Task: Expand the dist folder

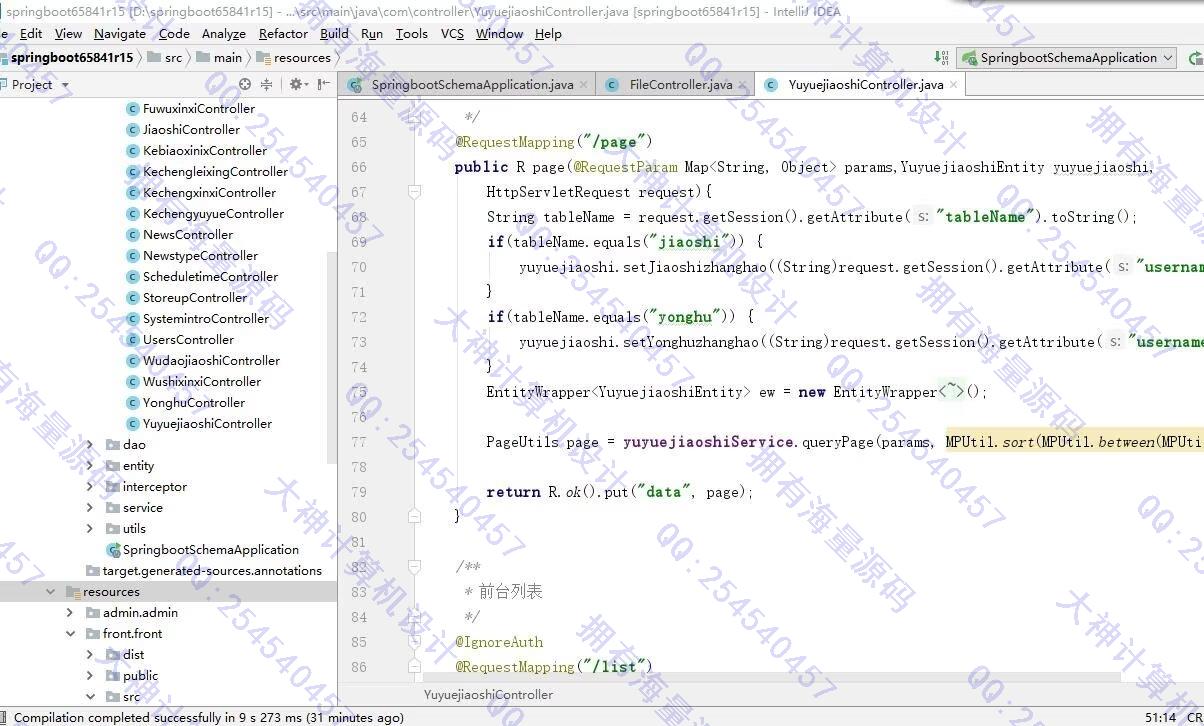Action: tap(89, 654)
